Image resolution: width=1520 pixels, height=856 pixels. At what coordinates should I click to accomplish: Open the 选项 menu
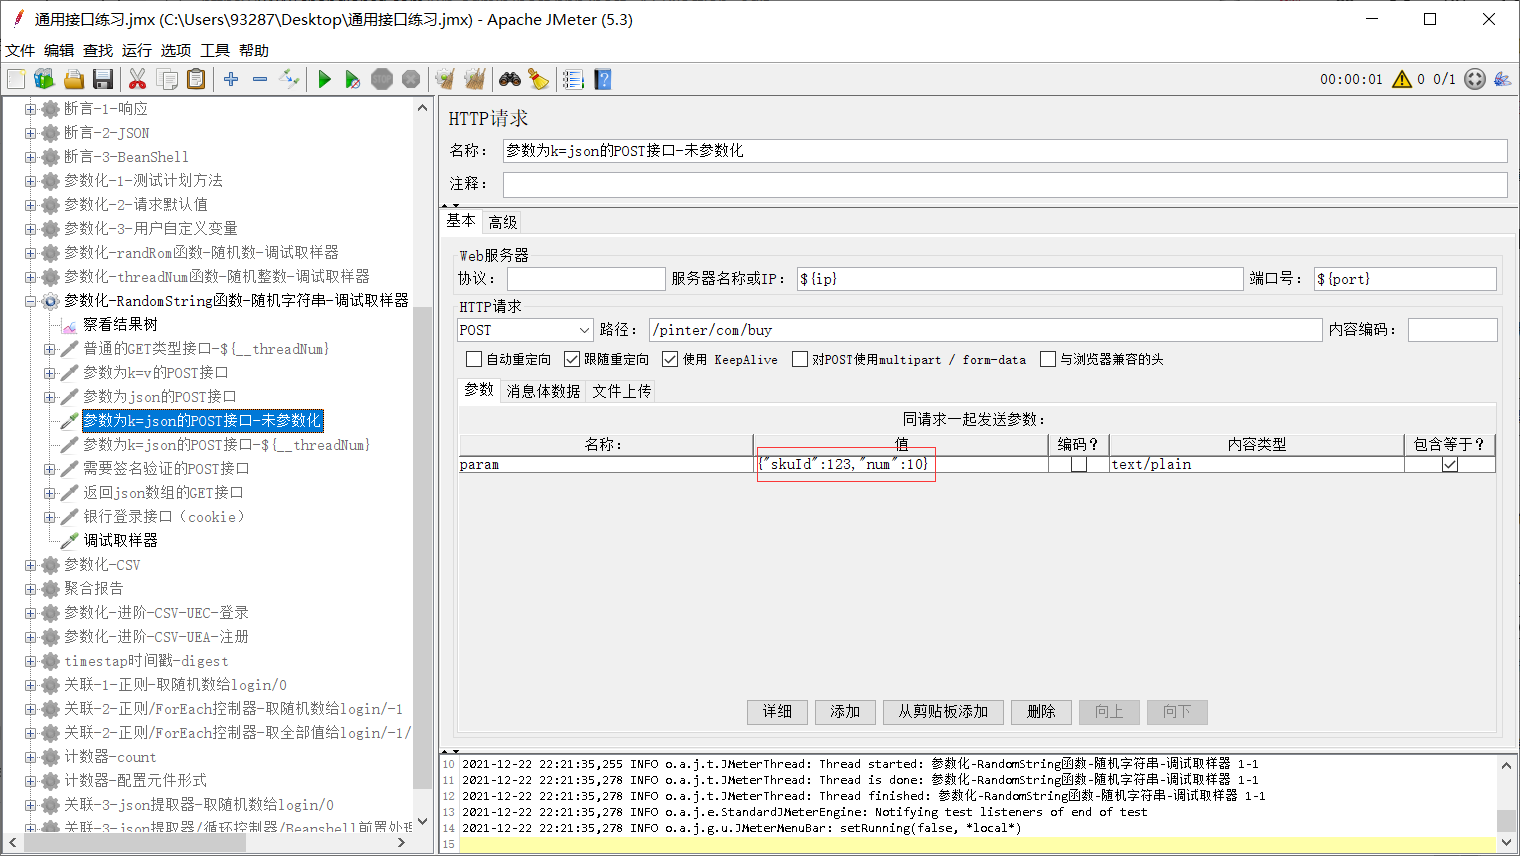point(176,50)
